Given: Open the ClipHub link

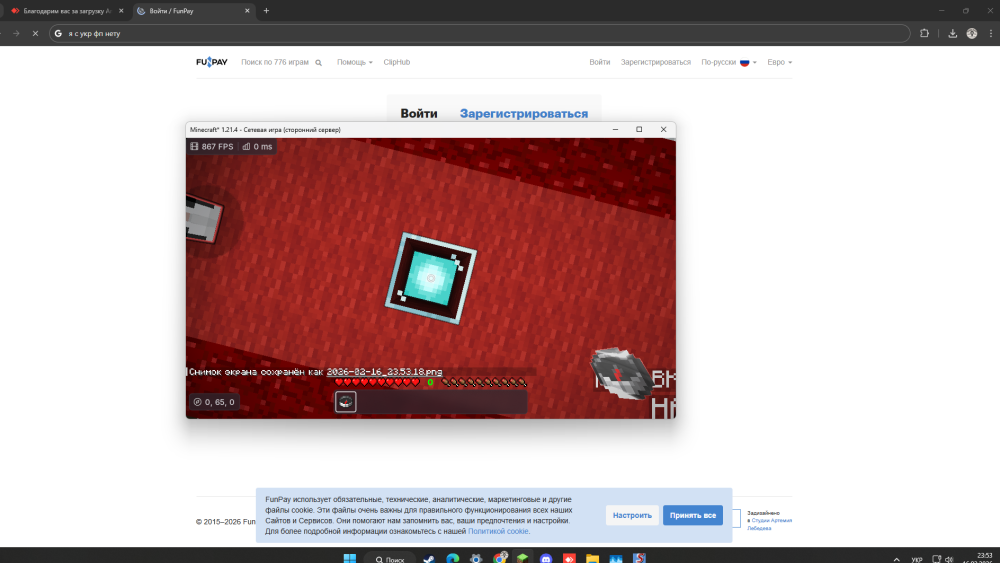Looking at the screenshot, I should (397, 62).
